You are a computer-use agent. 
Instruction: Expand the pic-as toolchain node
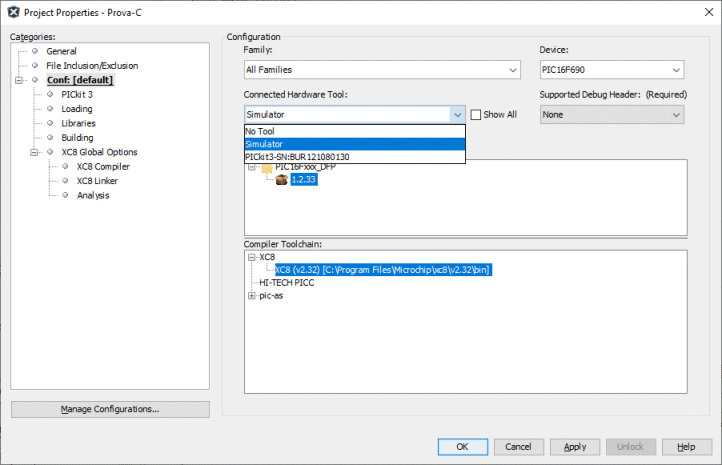point(252,296)
